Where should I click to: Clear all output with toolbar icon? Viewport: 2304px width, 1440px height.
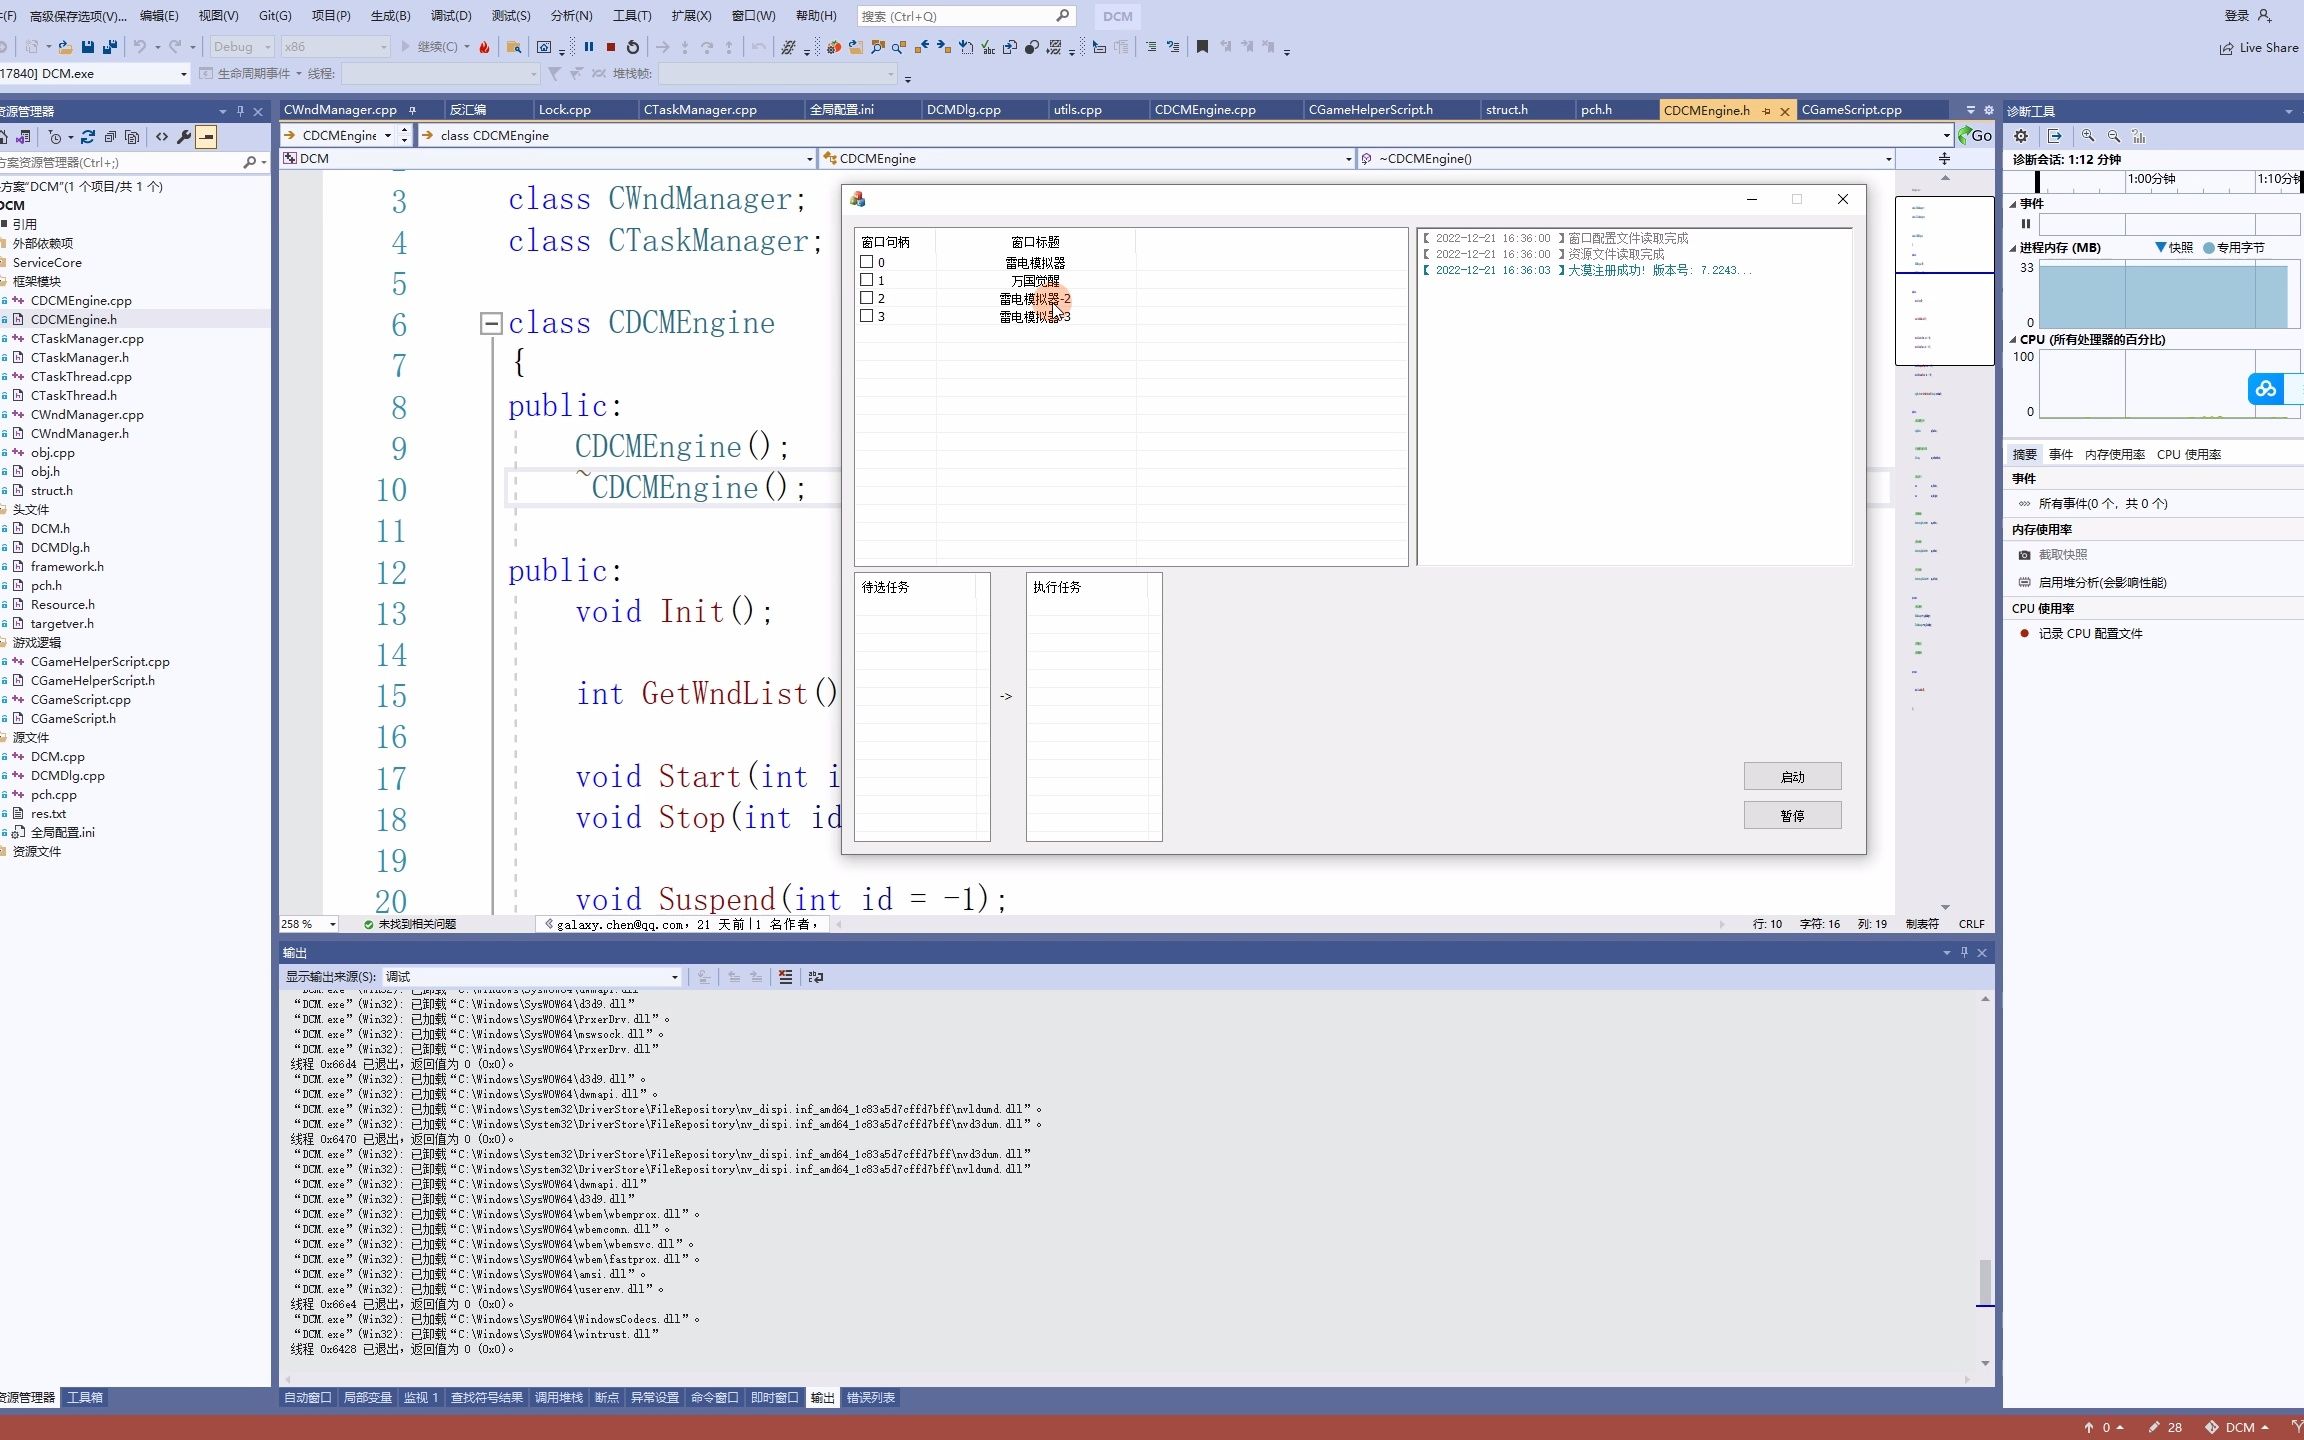click(785, 977)
